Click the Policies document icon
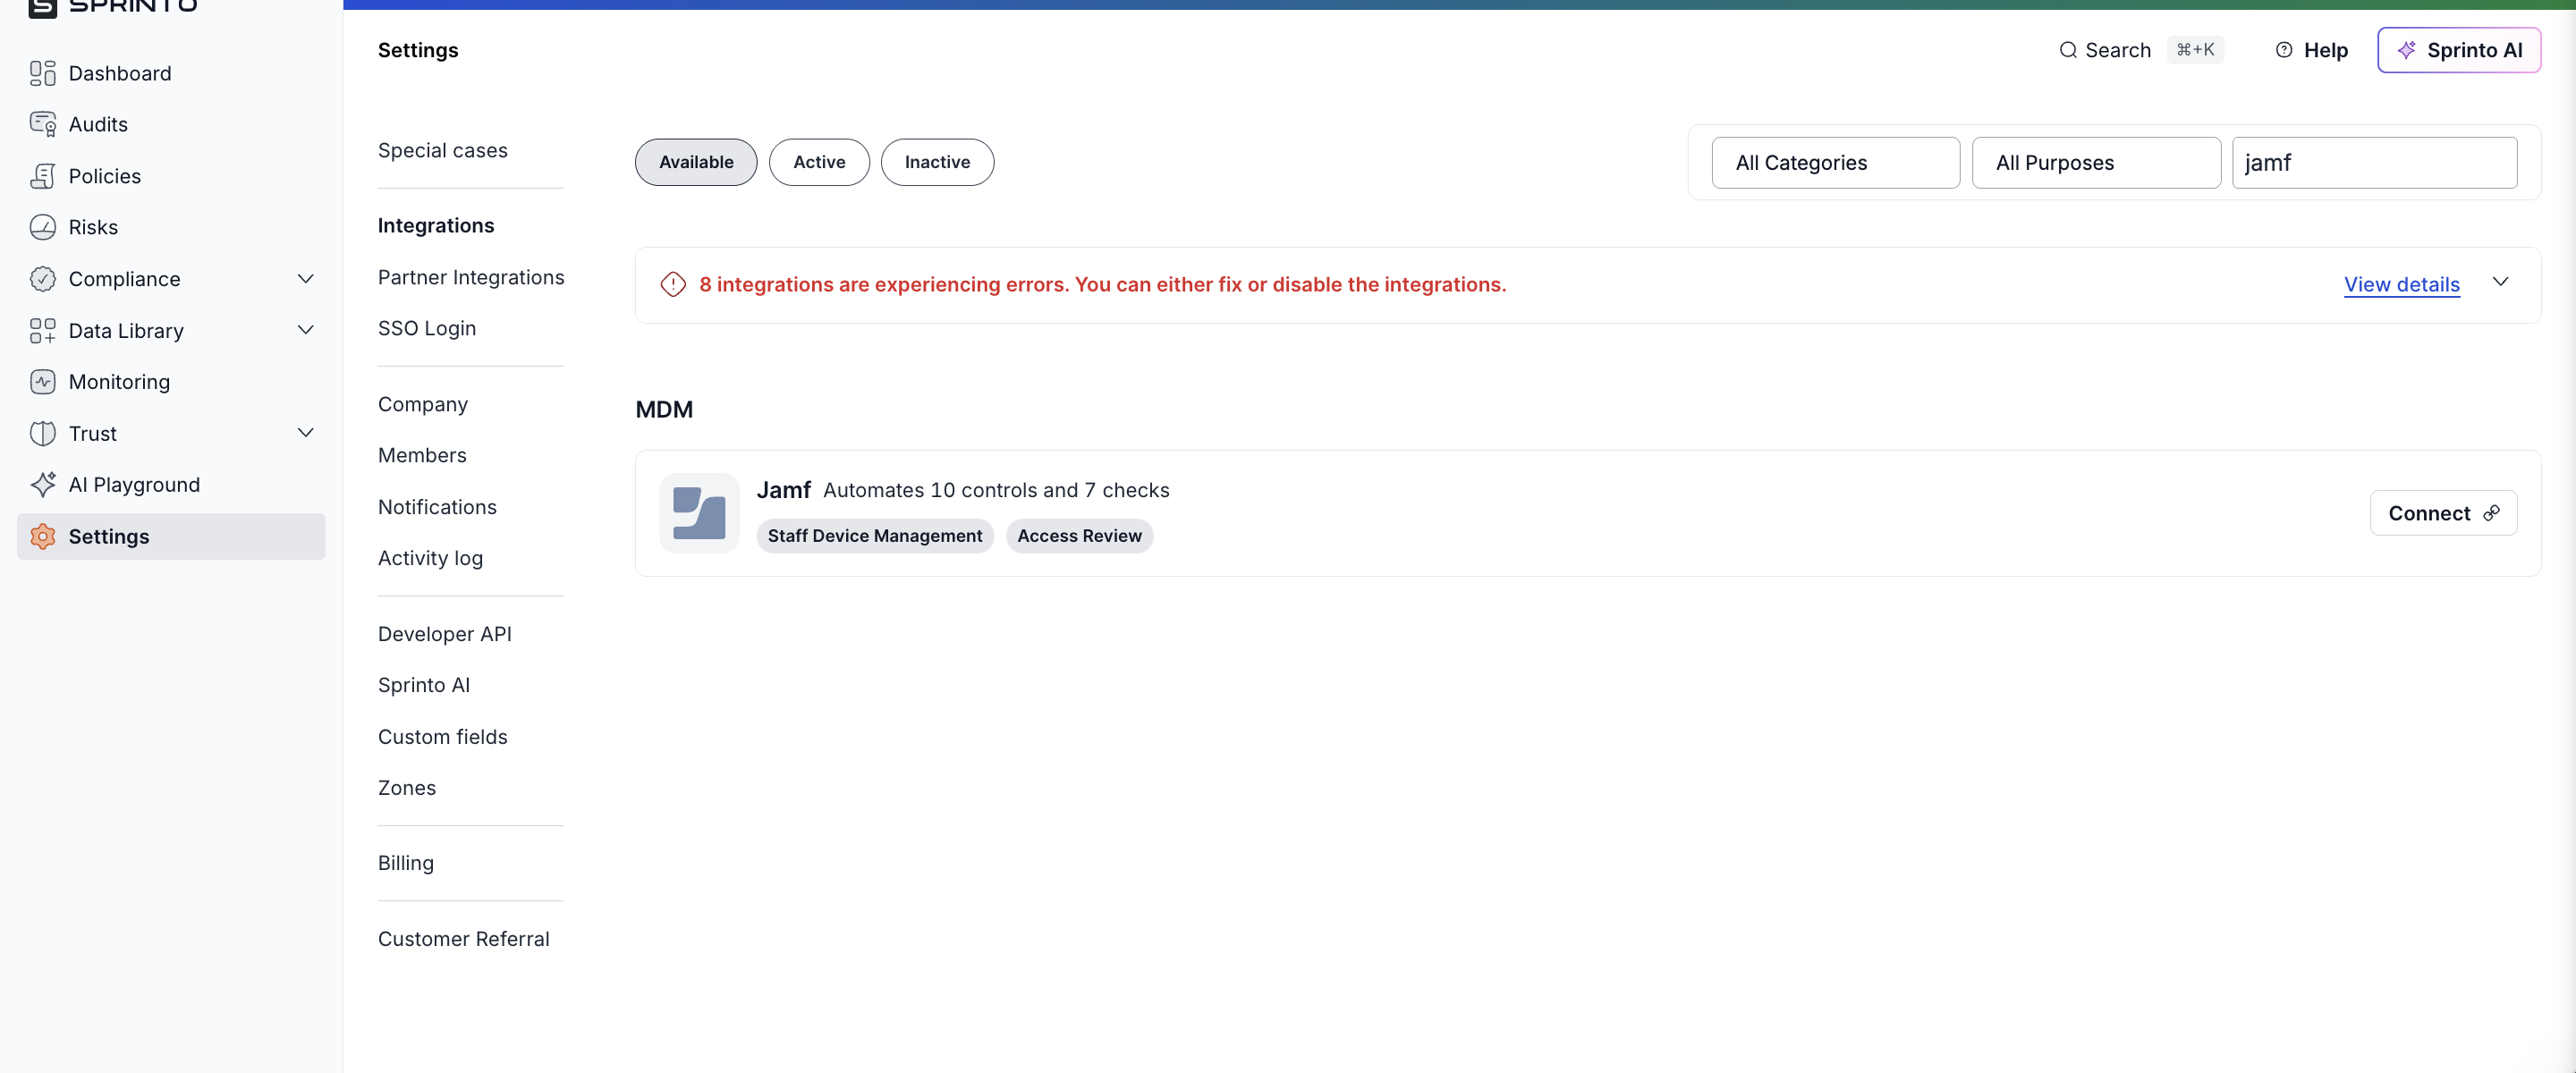This screenshot has width=2576, height=1073. pyautogui.click(x=42, y=176)
